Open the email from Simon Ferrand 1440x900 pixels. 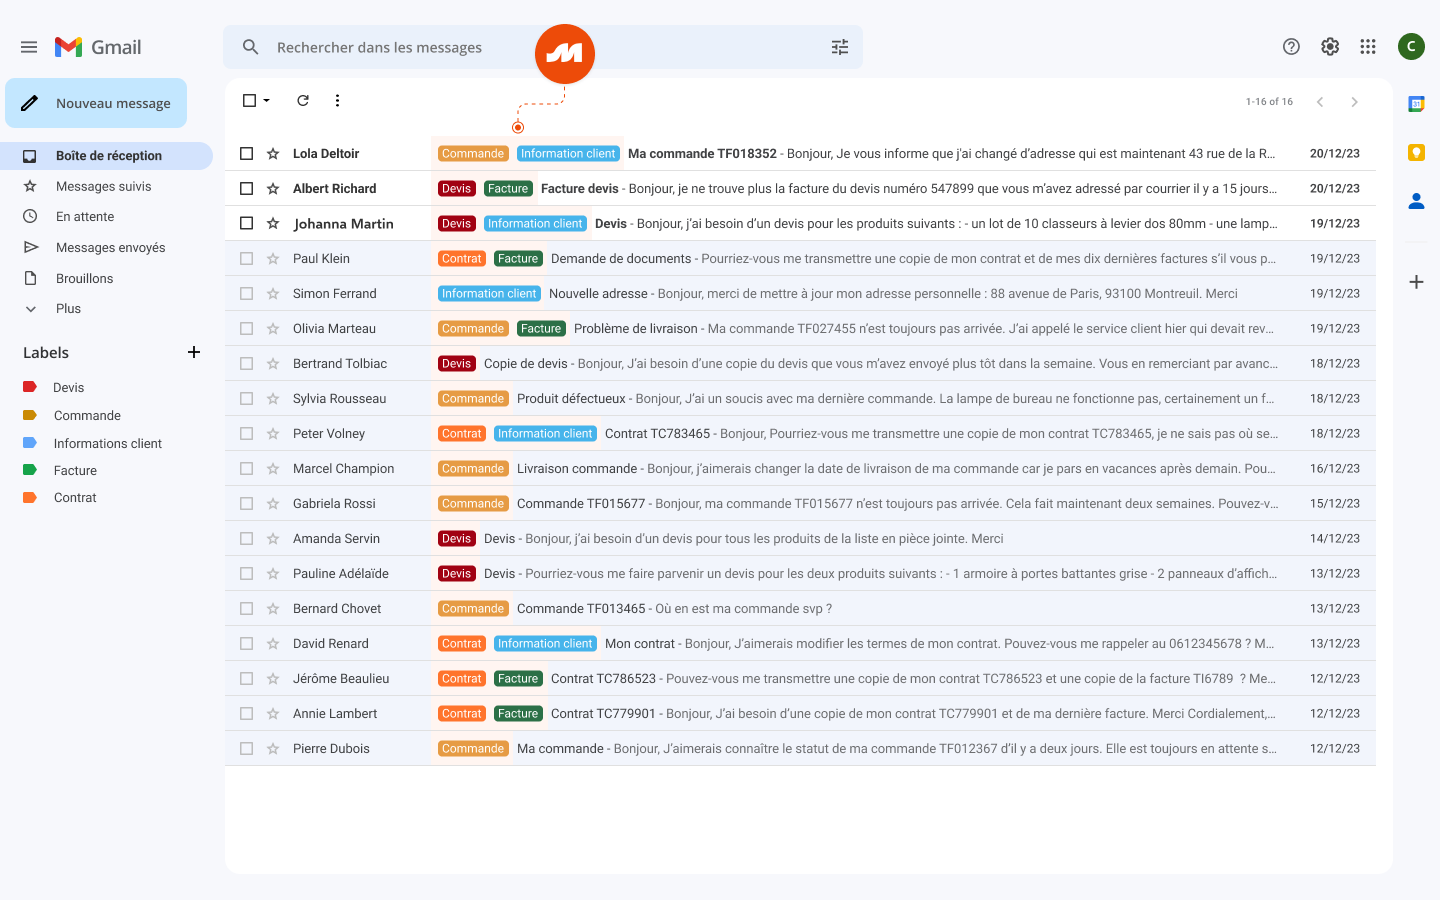[x=800, y=294]
